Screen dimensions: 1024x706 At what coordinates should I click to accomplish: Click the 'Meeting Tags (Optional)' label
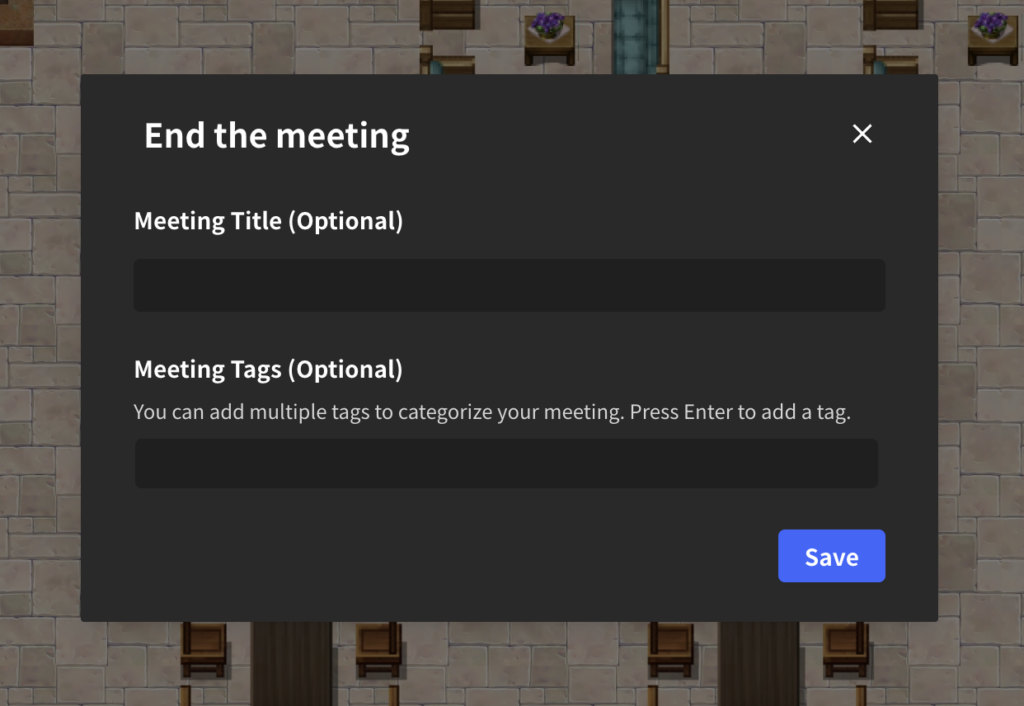[x=268, y=369]
